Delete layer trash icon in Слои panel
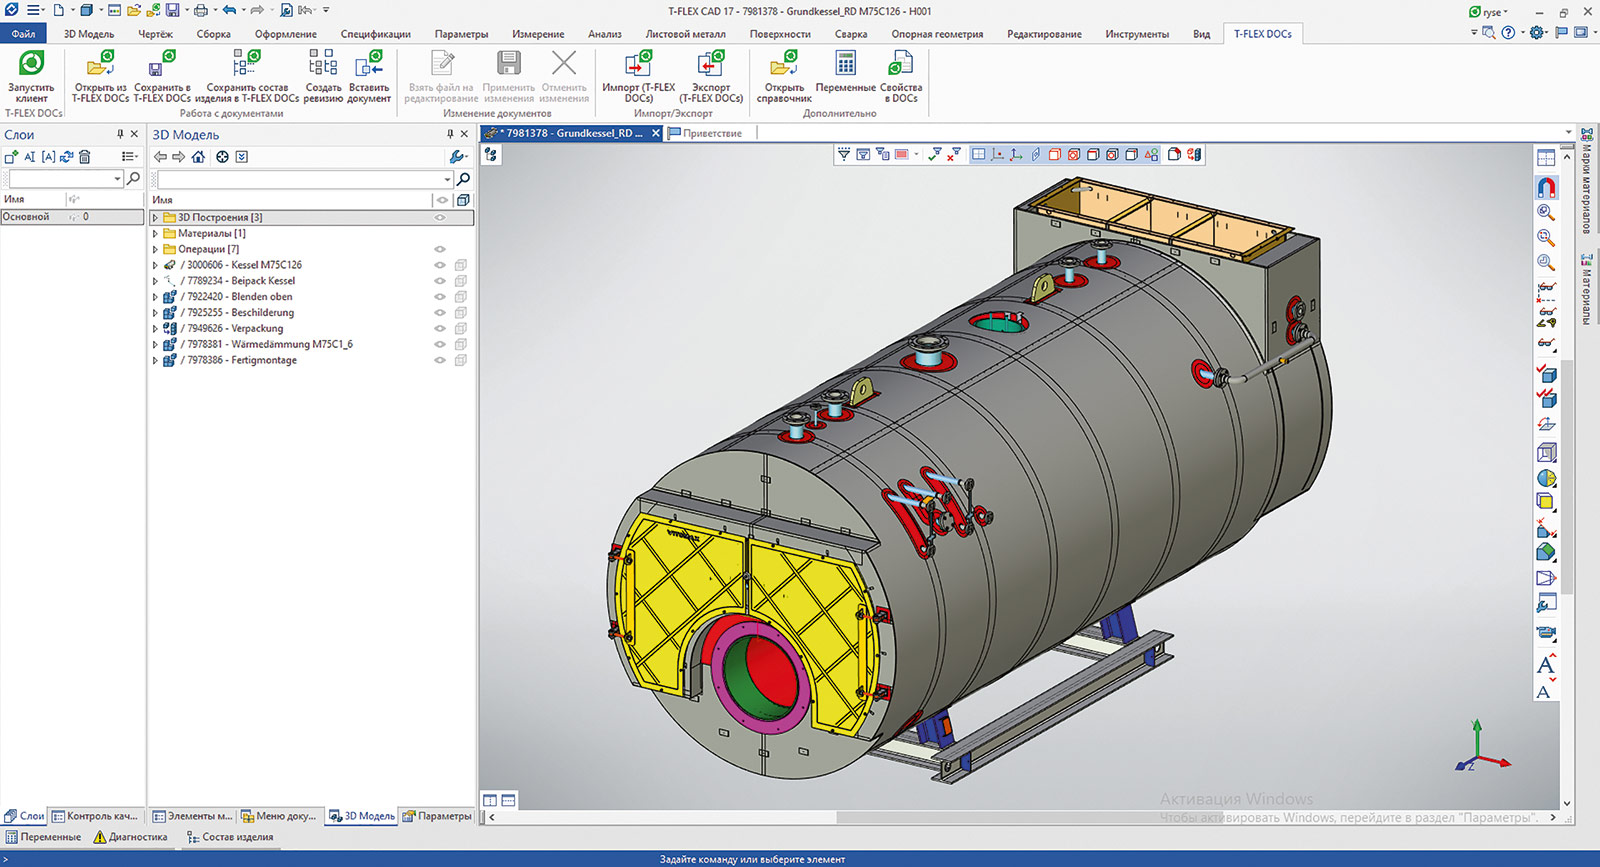The height and width of the screenshot is (867, 1600). (x=85, y=157)
